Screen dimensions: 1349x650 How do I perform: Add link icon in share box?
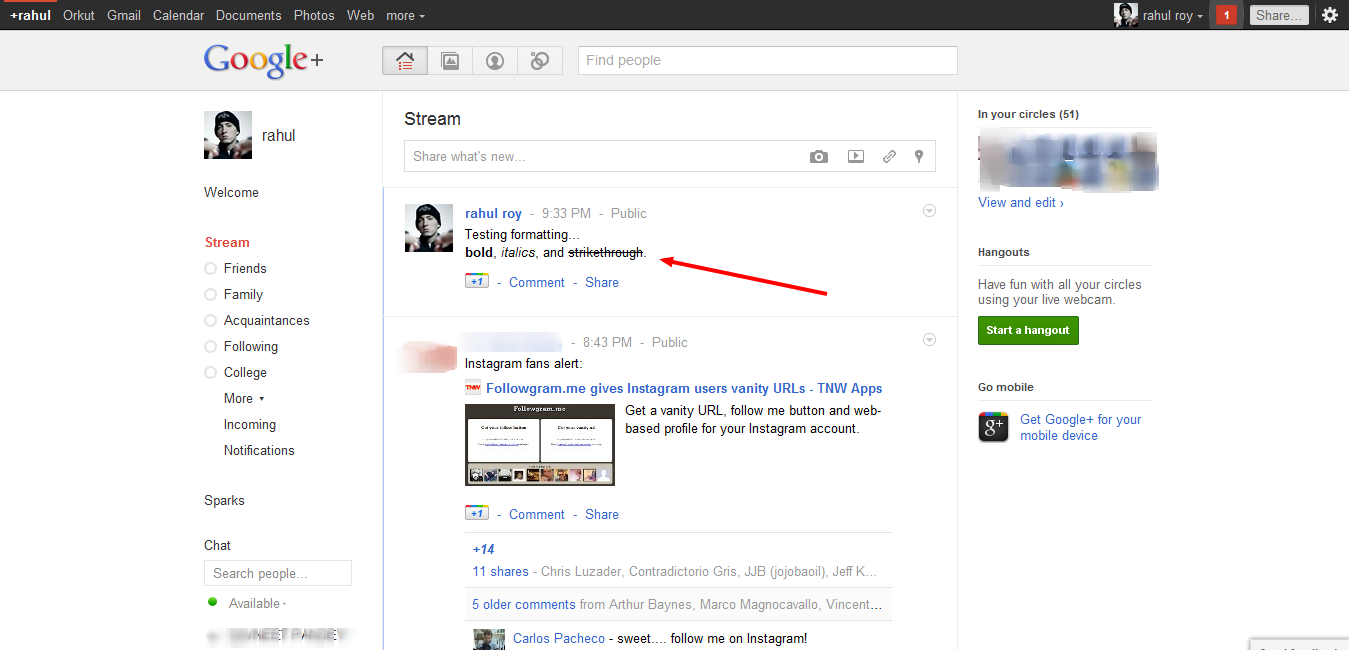889,156
